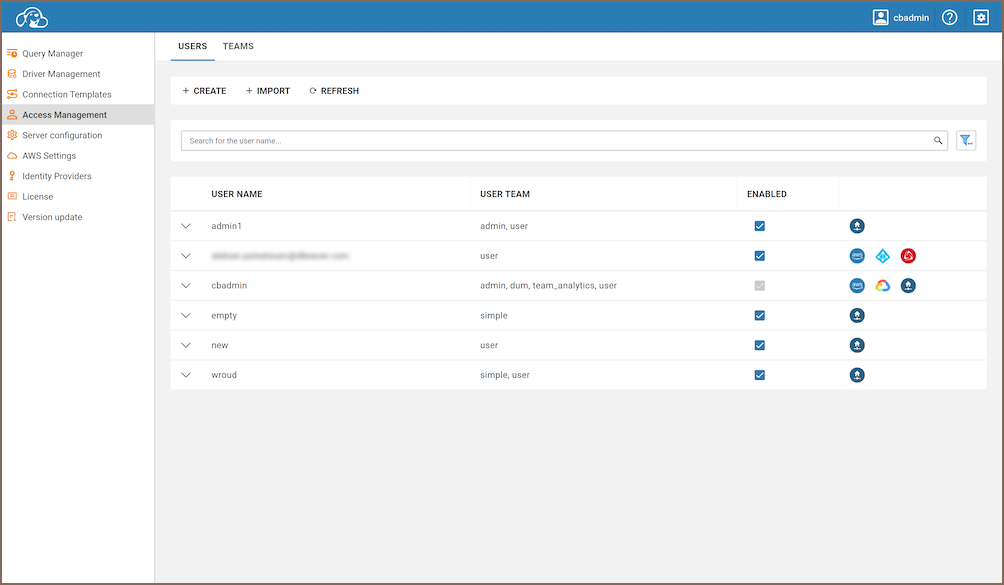Click the magnifier icon in search field
Viewport: 1004px width, 585px height.
938,141
